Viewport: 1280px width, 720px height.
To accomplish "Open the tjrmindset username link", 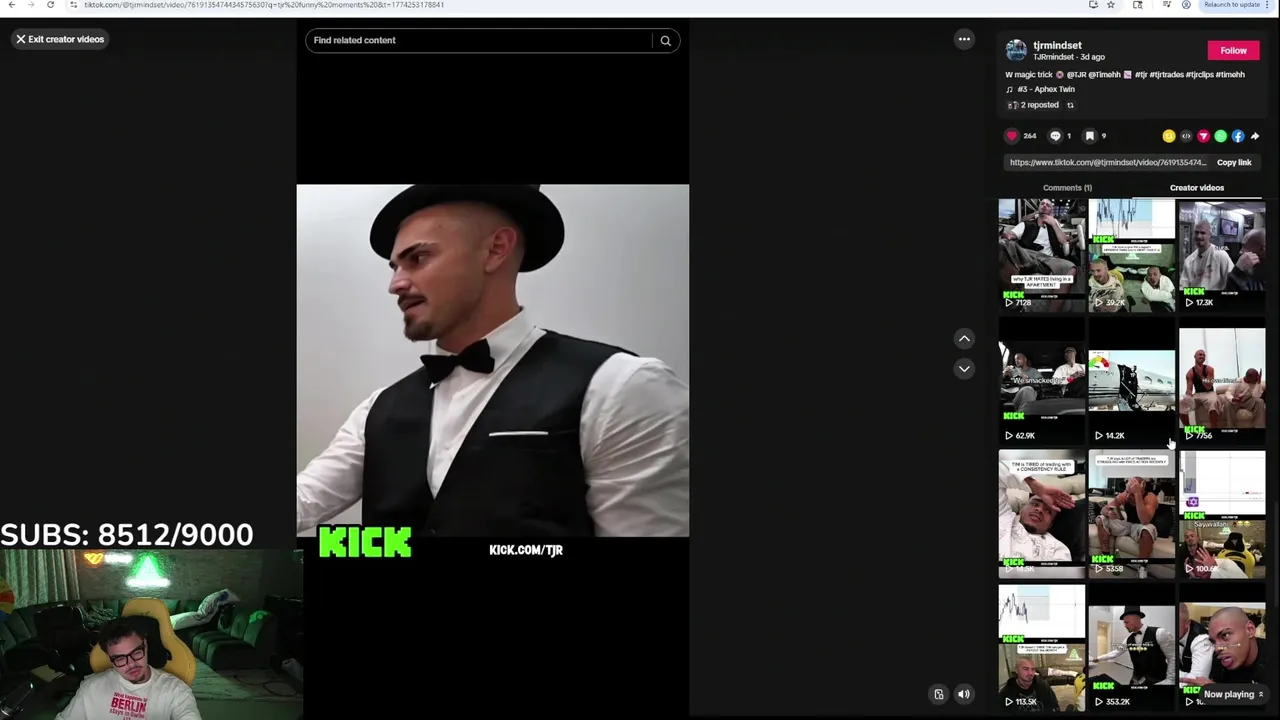I will [1057, 45].
